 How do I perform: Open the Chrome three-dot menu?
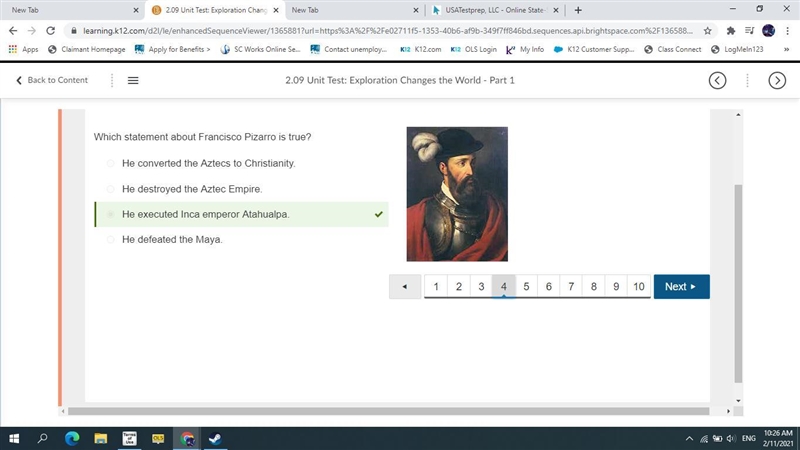click(x=787, y=31)
